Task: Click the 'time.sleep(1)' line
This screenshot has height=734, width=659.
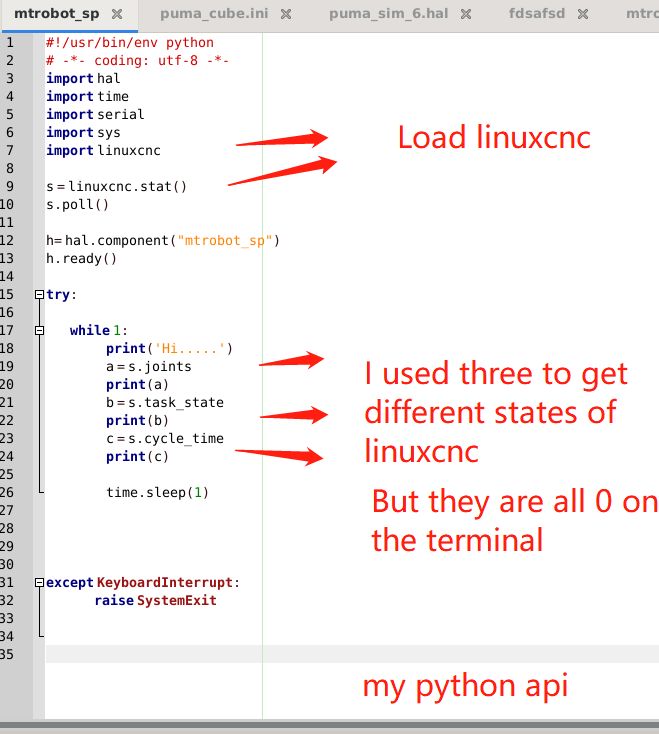Action: coord(157,492)
